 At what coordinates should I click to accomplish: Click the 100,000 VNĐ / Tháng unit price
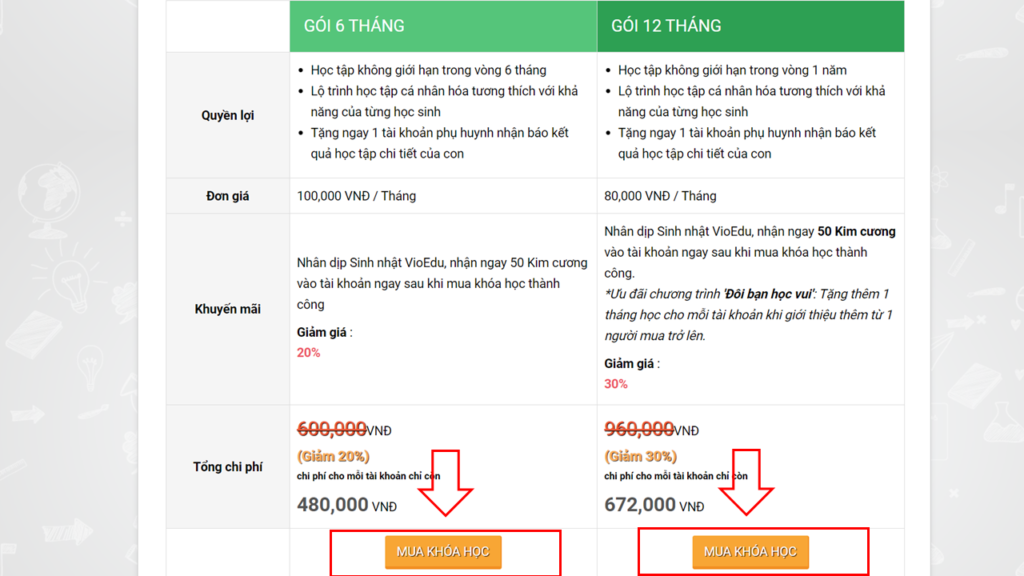click(356, 196)
